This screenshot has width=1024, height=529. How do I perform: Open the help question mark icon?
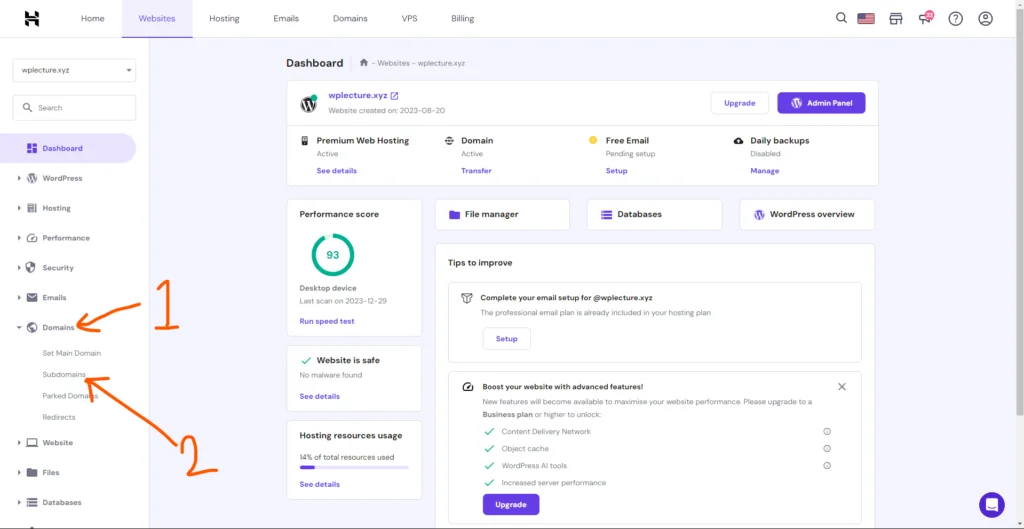pos(955,18)
